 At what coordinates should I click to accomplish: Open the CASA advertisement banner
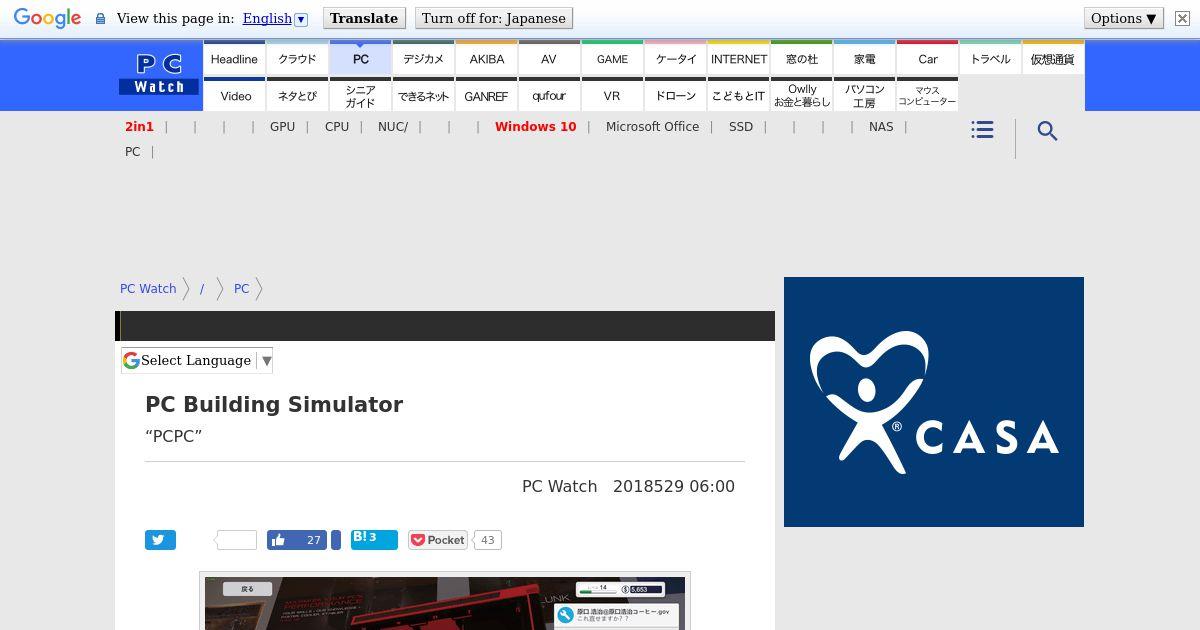point(934,402)
